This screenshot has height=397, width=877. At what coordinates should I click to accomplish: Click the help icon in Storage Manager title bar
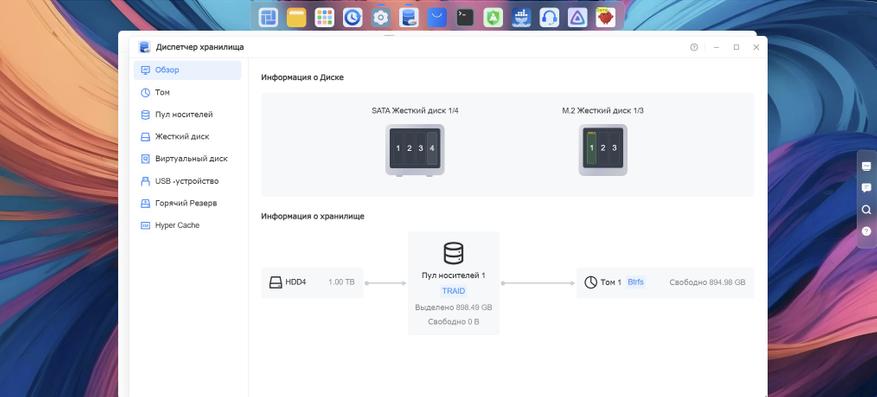tap(694, 48)
